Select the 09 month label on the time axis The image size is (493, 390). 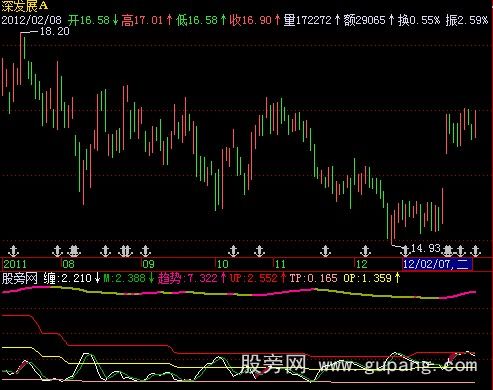(x=148, y=264)
